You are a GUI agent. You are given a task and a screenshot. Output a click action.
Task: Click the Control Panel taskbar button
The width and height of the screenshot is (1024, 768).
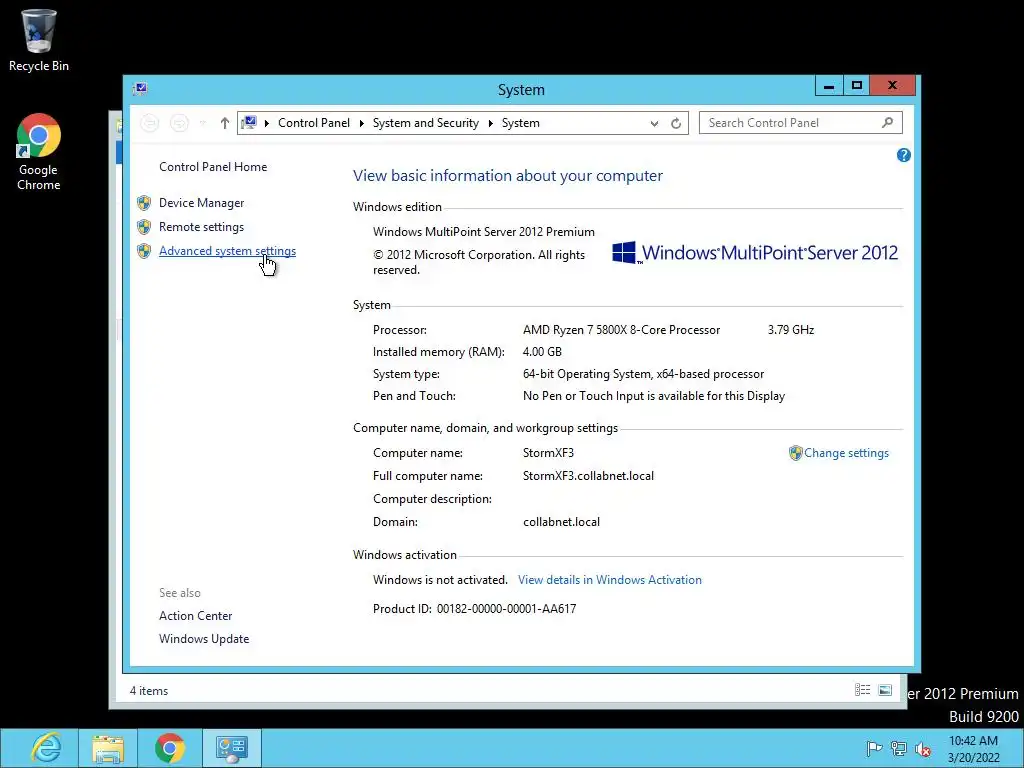232,748
